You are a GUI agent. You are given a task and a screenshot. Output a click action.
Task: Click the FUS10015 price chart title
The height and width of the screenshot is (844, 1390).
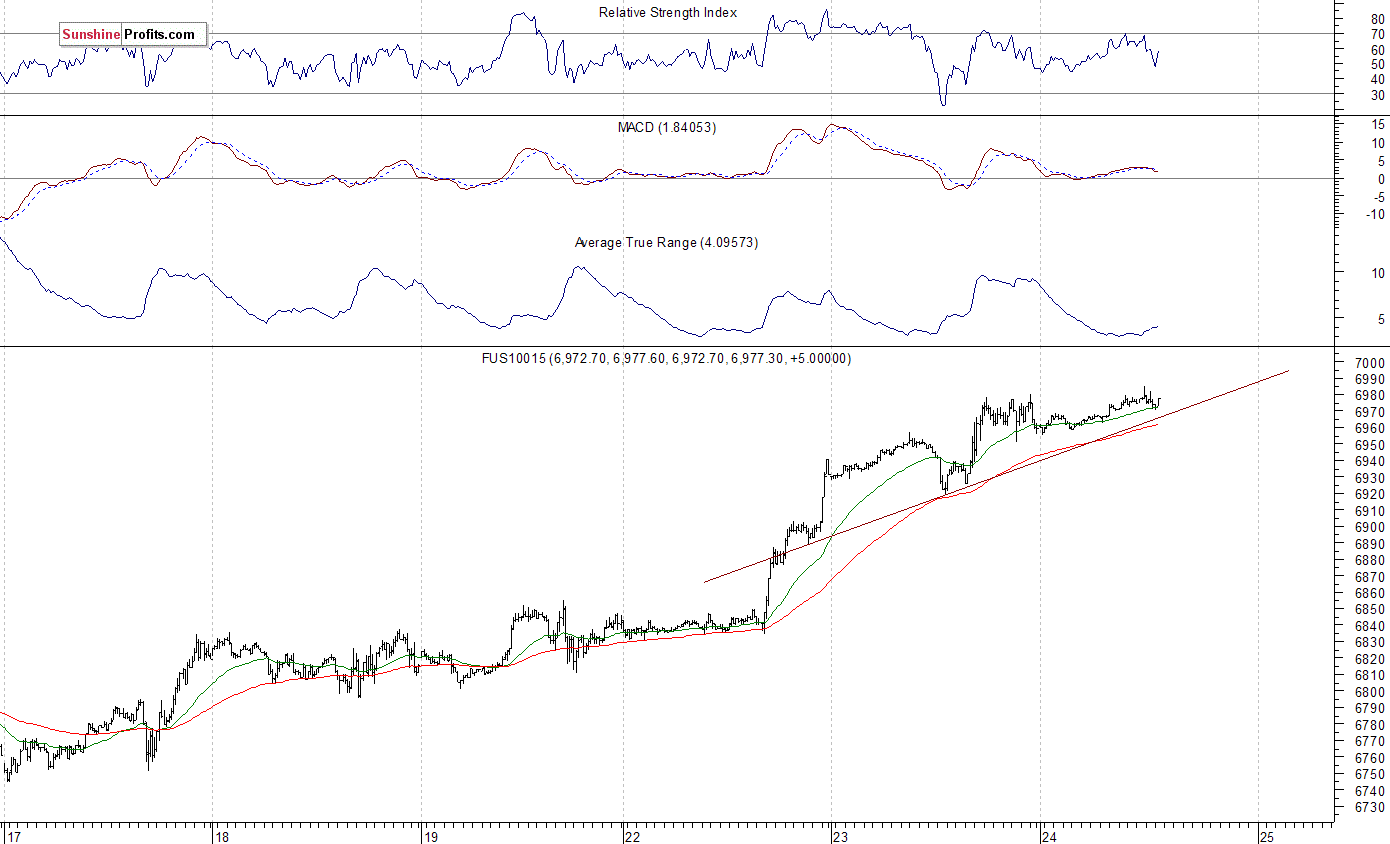tap(668, 358)
